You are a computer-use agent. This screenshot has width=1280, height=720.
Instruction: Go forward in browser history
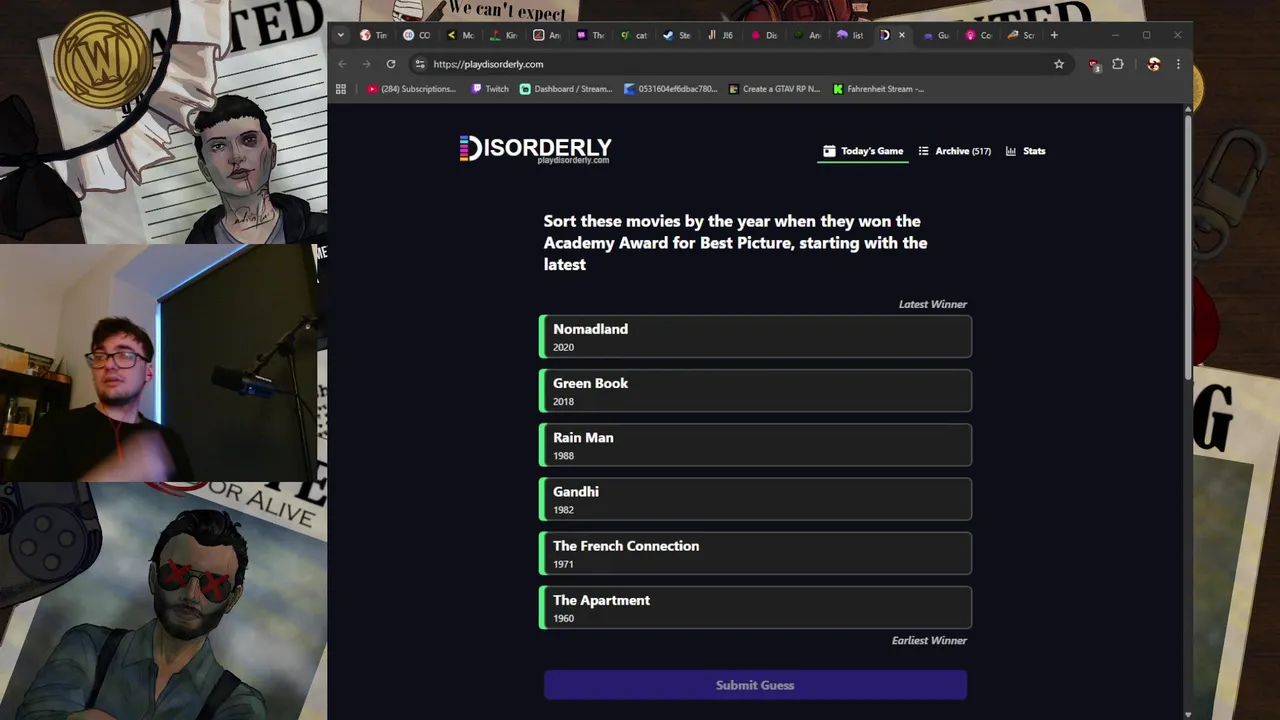coord(366,64)
